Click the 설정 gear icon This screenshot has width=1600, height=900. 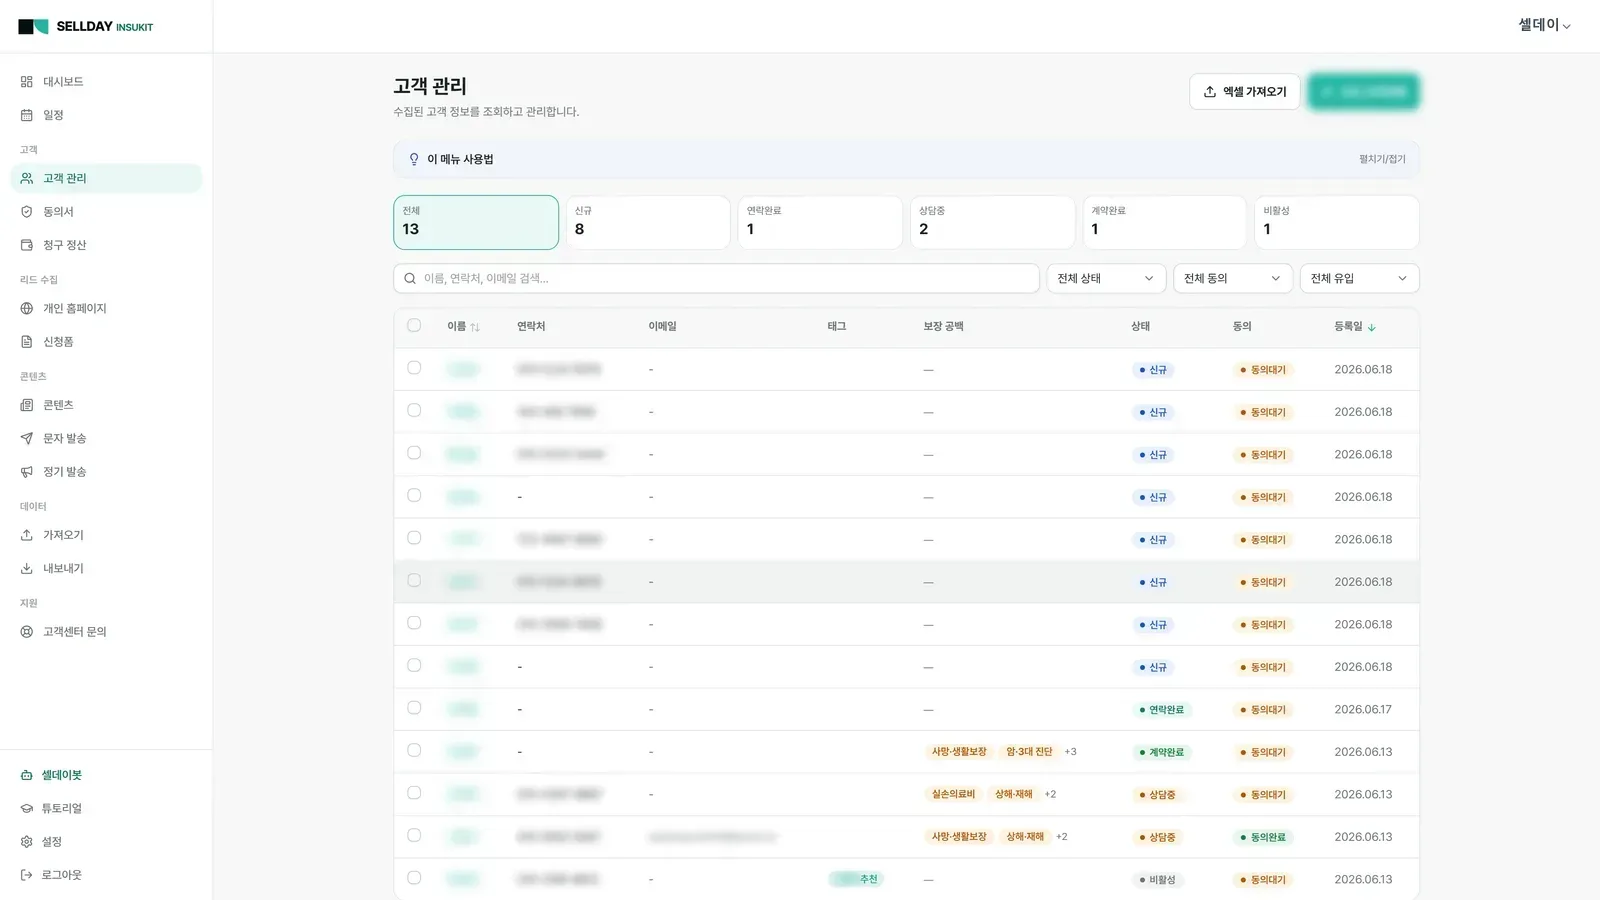[27, 842]
